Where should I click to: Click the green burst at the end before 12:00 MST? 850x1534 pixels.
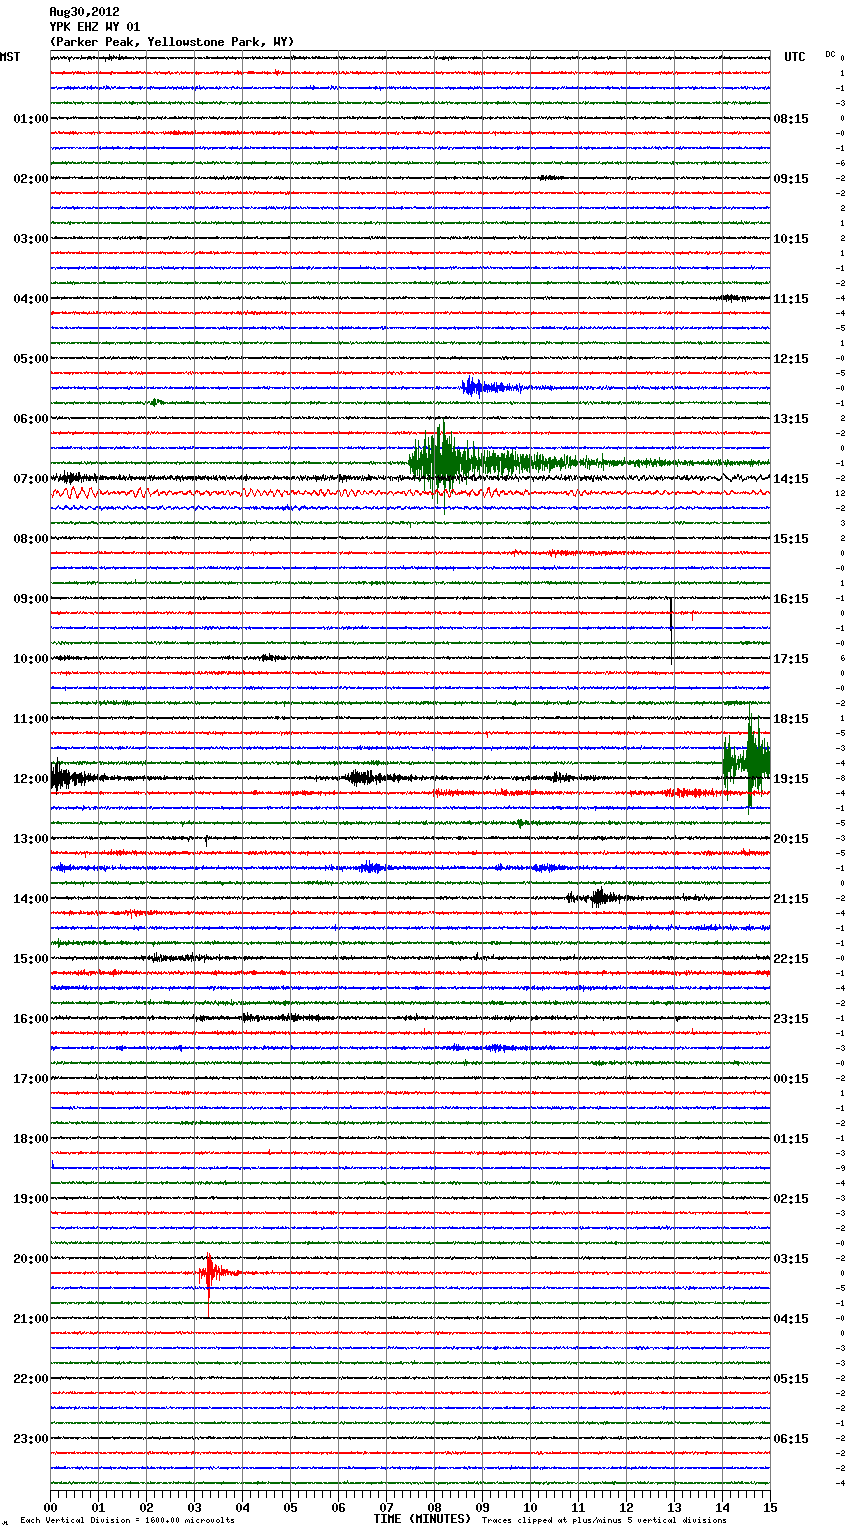(747, 760)
